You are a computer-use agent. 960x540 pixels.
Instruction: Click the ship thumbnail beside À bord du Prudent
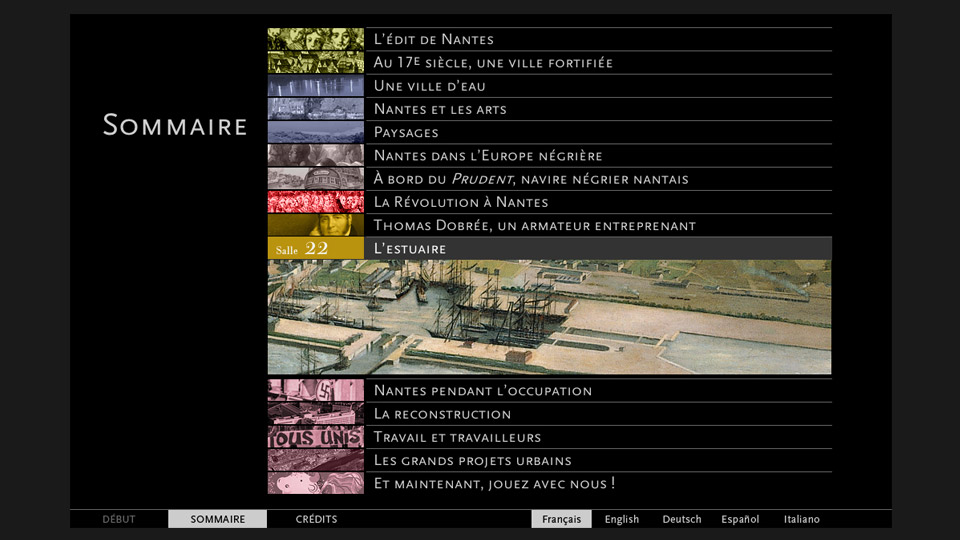point(316,179)
